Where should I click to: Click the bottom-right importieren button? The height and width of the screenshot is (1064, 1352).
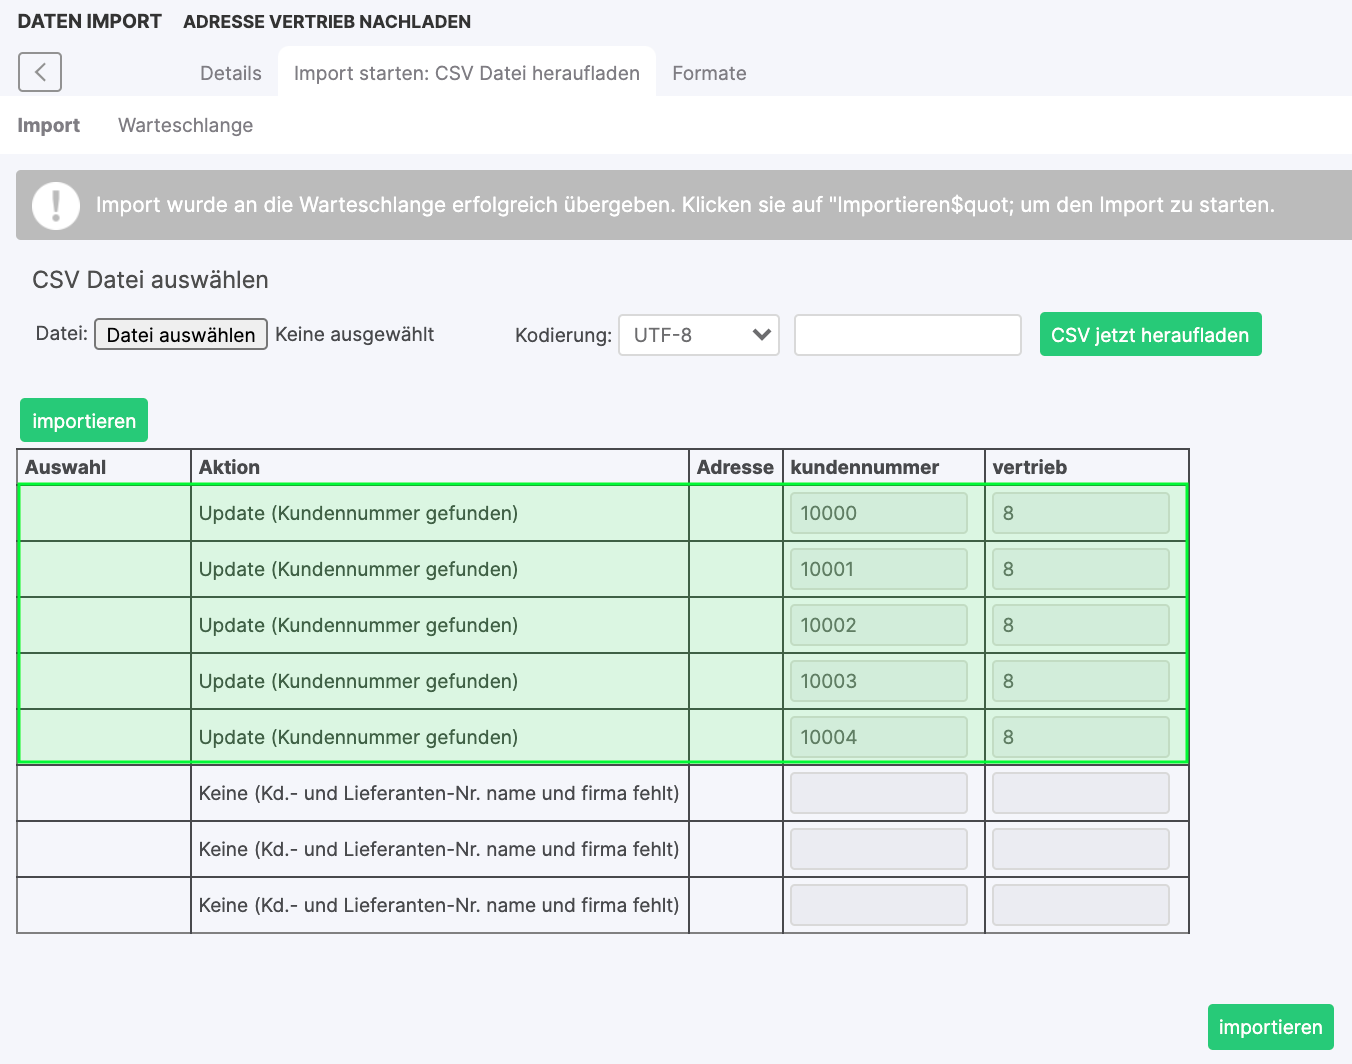pos(1270,1027)
